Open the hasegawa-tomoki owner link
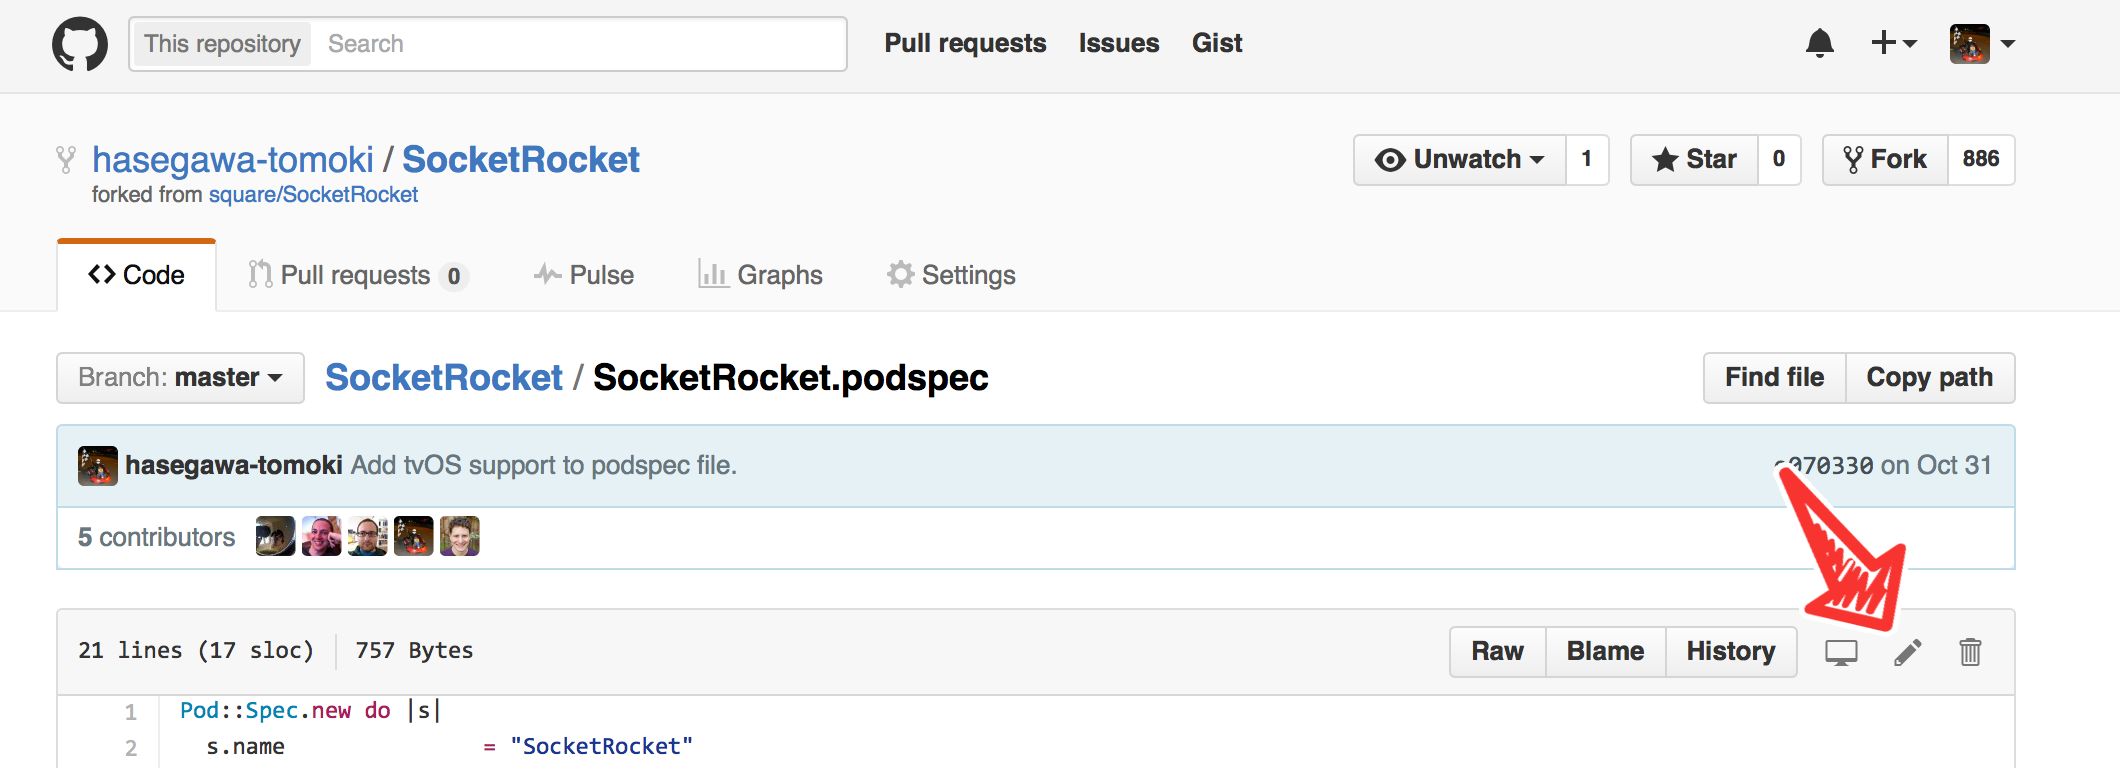Viewport: 2120px width, 768px height. [233, 160]
